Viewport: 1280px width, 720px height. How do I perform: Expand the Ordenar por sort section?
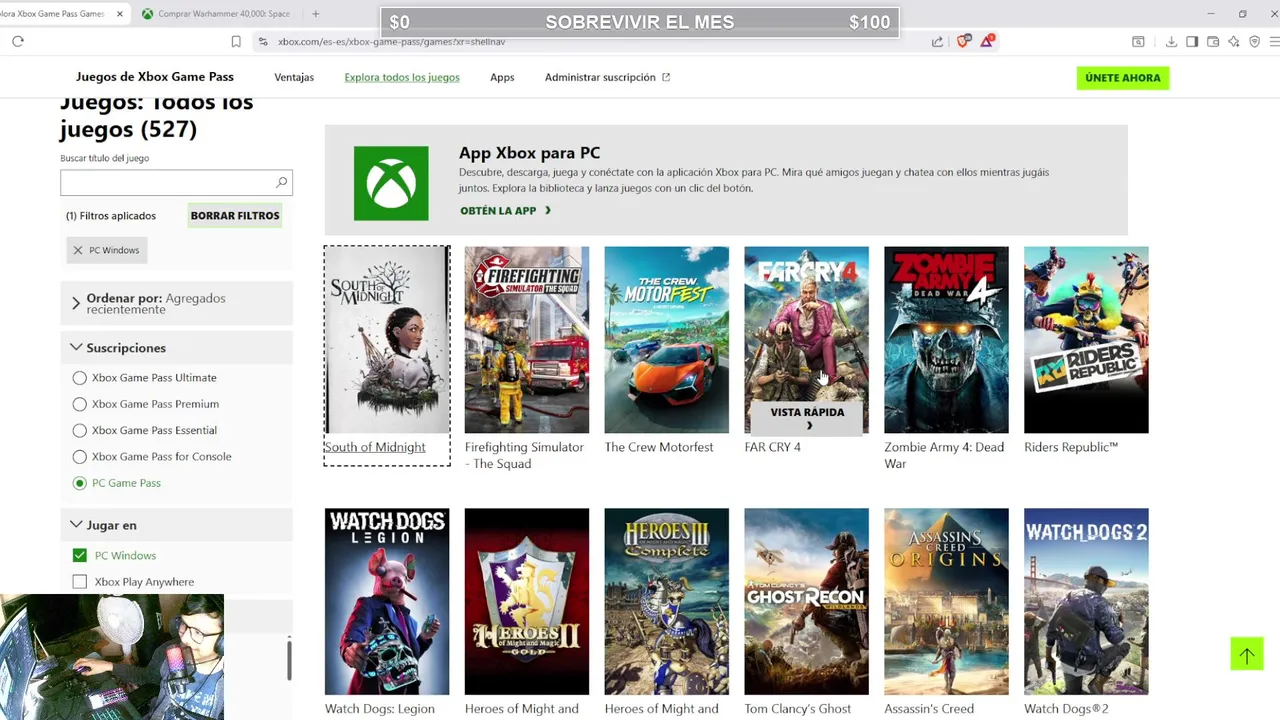coord(176,303)
